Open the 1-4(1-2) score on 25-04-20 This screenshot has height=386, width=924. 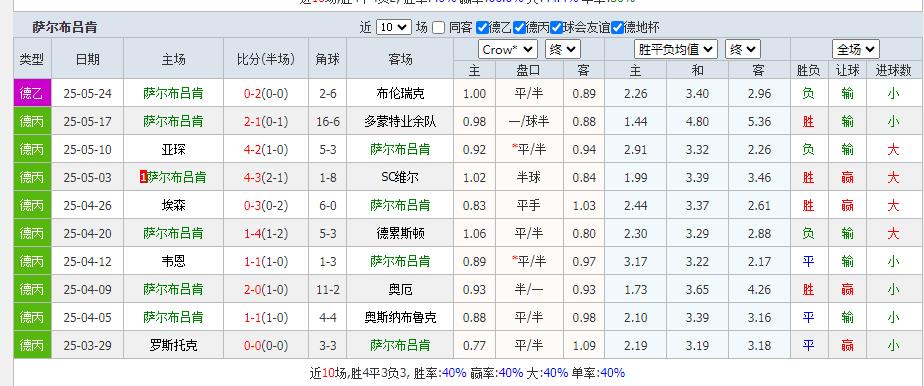266,233
